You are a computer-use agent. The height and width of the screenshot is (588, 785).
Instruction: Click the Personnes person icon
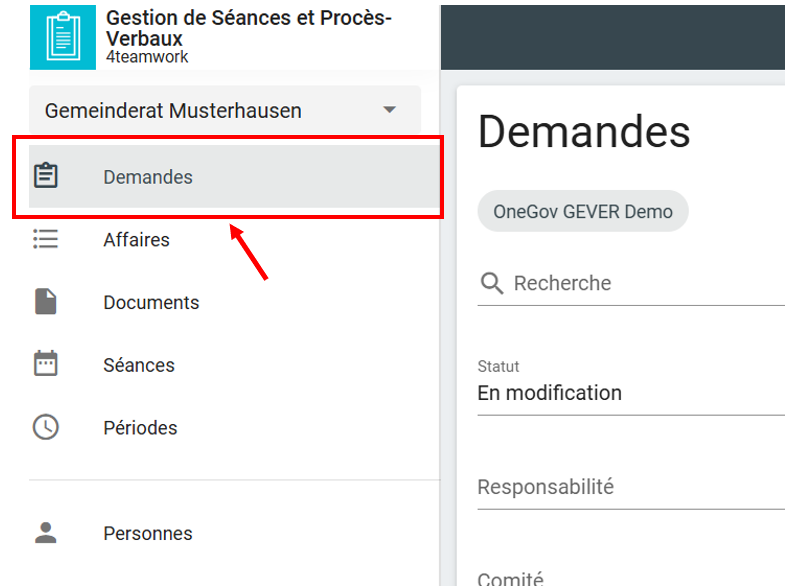[46, 533]
